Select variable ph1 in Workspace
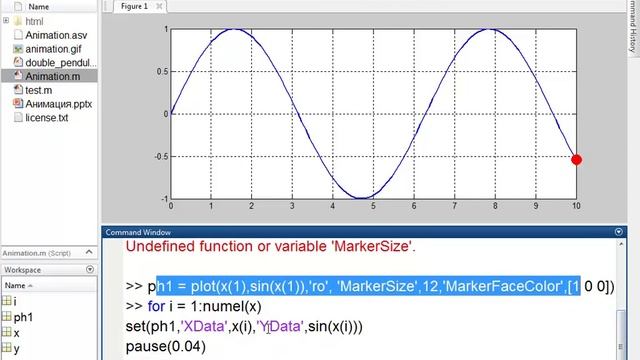 [x=23, y=317]
